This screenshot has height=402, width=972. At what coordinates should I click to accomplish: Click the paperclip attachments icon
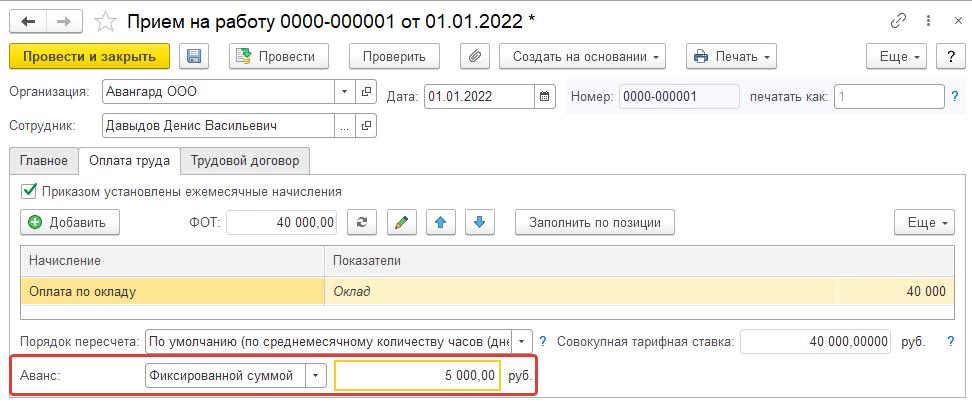click(474, 57)
